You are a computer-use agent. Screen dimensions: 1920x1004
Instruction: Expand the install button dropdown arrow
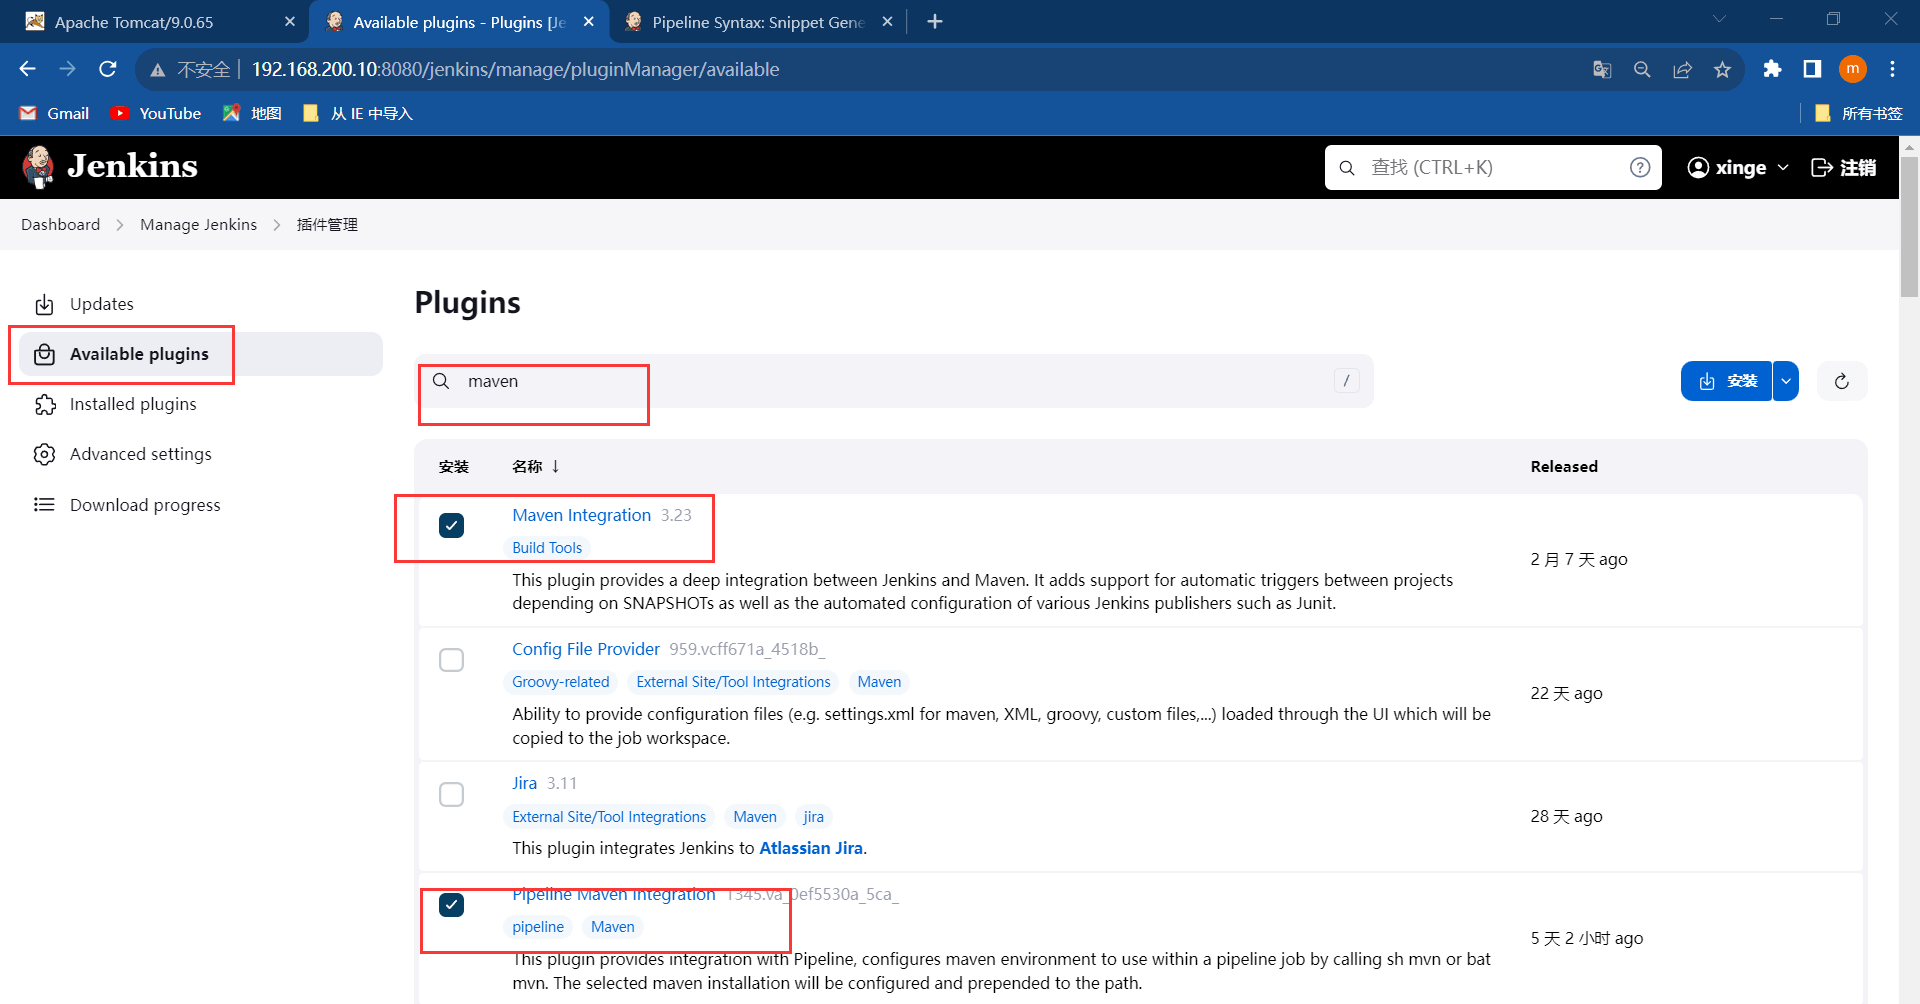pos(1786,381)
